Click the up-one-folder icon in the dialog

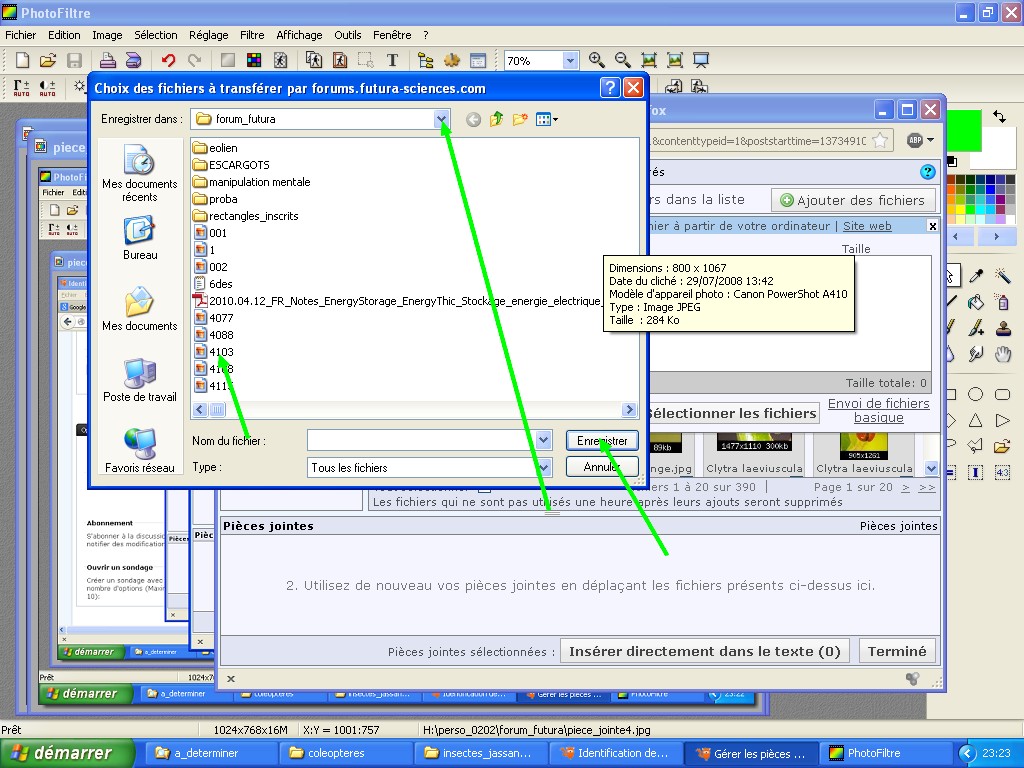[496, 119]
